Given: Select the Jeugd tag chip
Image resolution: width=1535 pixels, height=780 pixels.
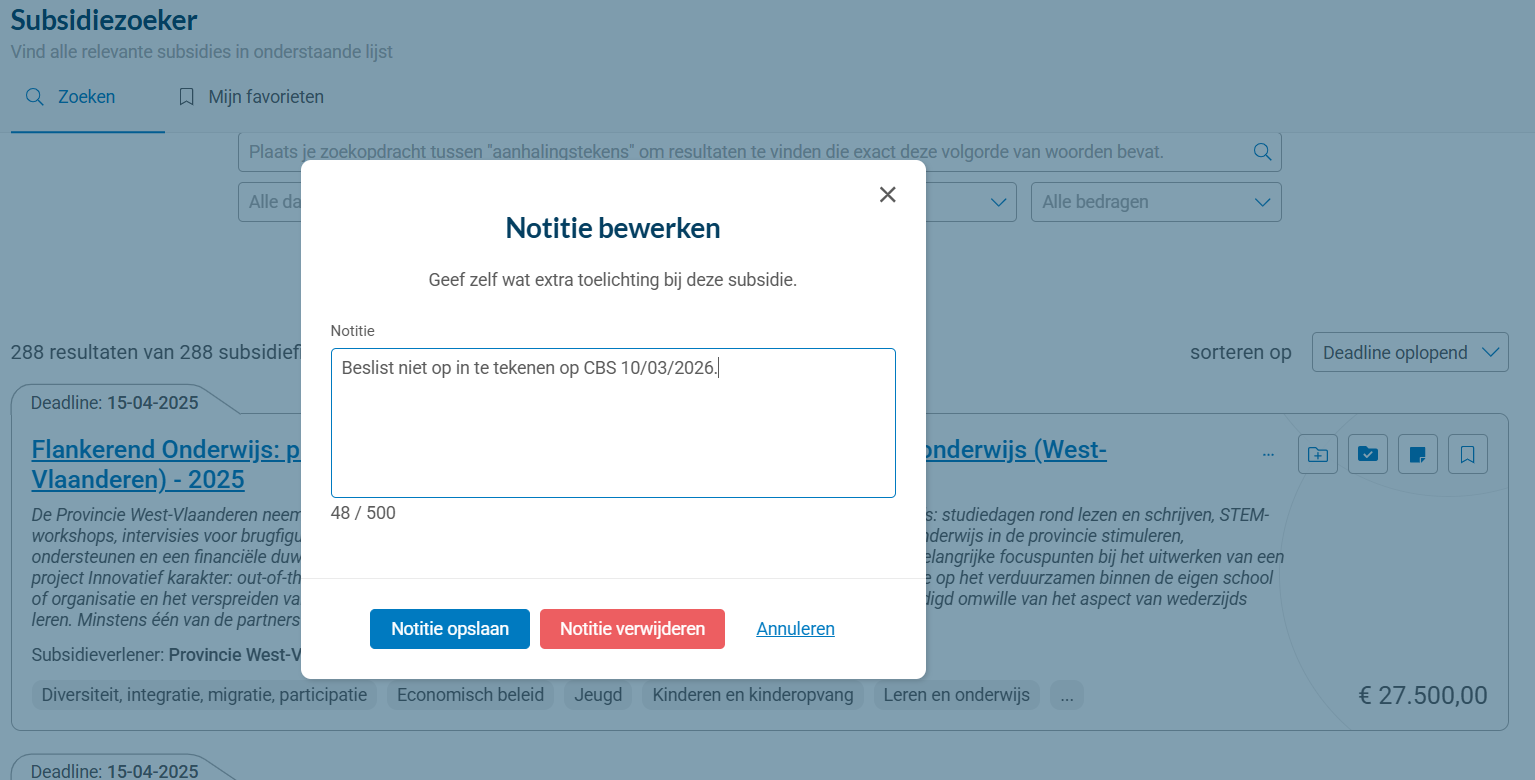Looking at the screenshot, I should pyautogui.click(x=597, y=695).
